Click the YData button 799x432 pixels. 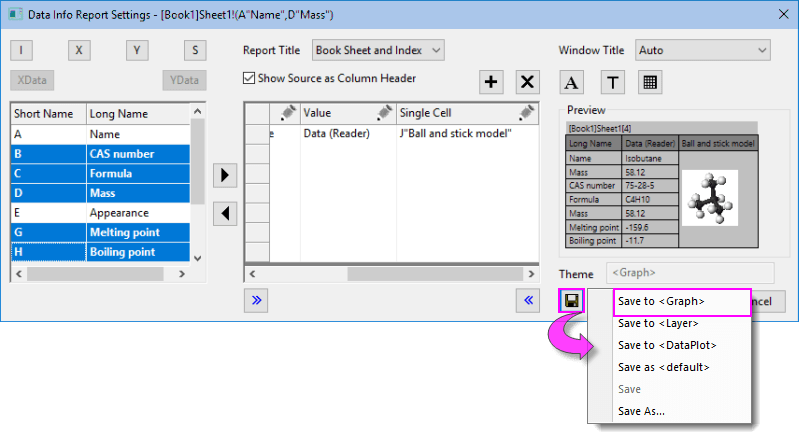click(x=184, y=80)
